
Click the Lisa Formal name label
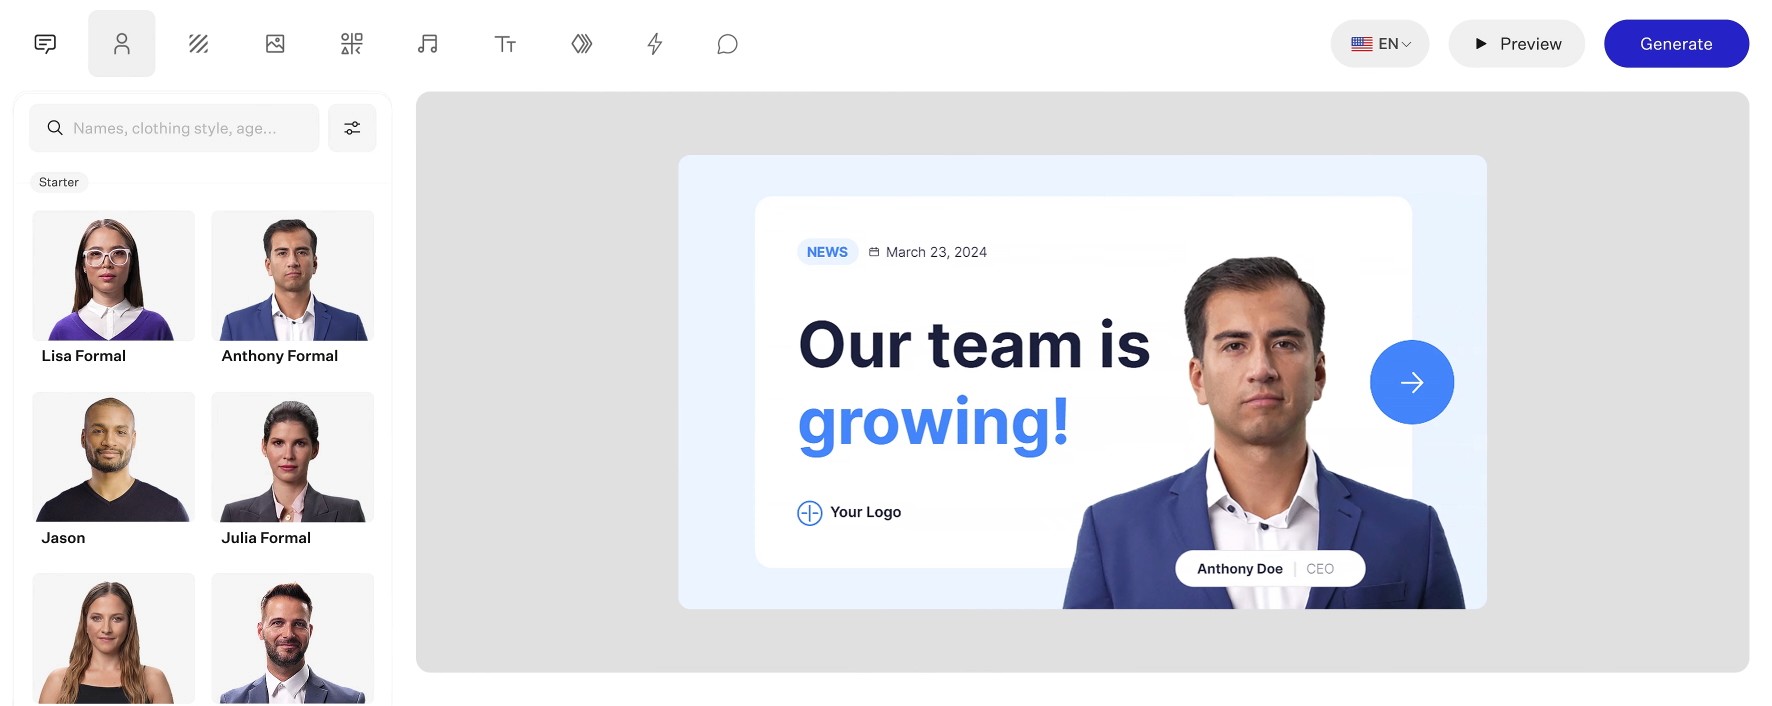[84, 356]
